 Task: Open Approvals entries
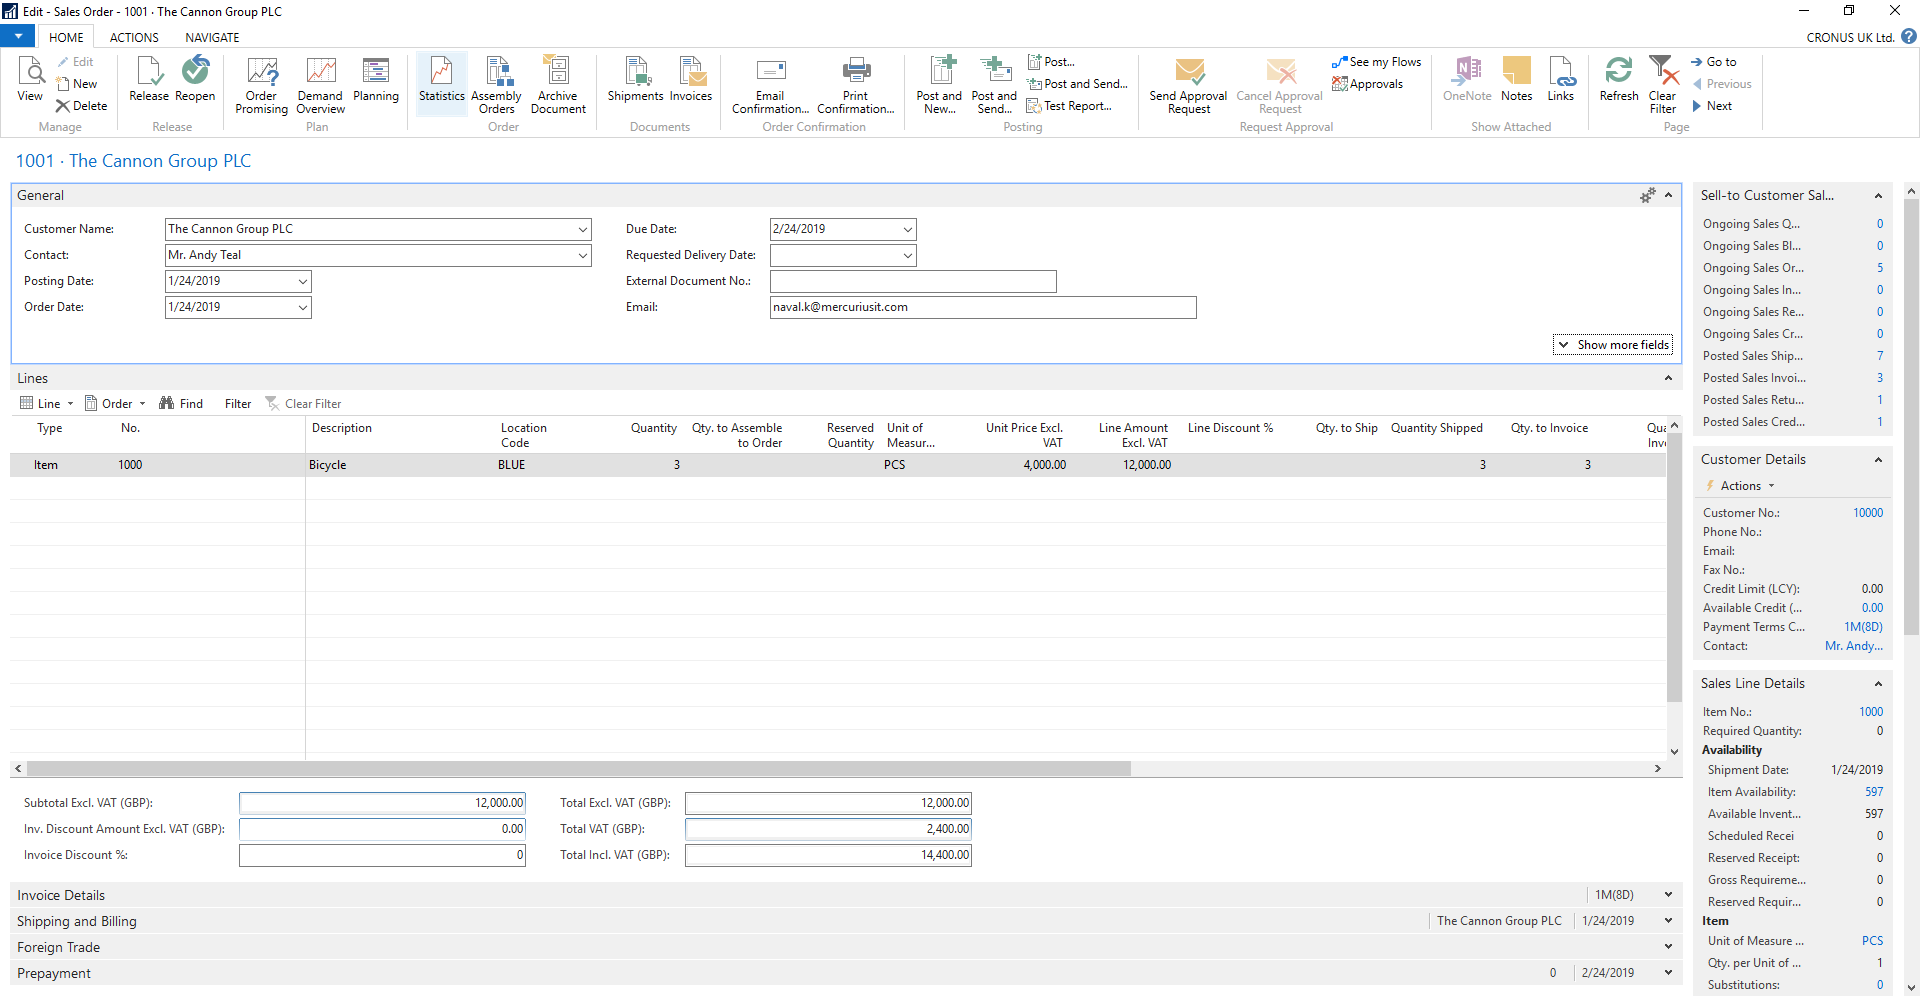tap(1367, 84)
